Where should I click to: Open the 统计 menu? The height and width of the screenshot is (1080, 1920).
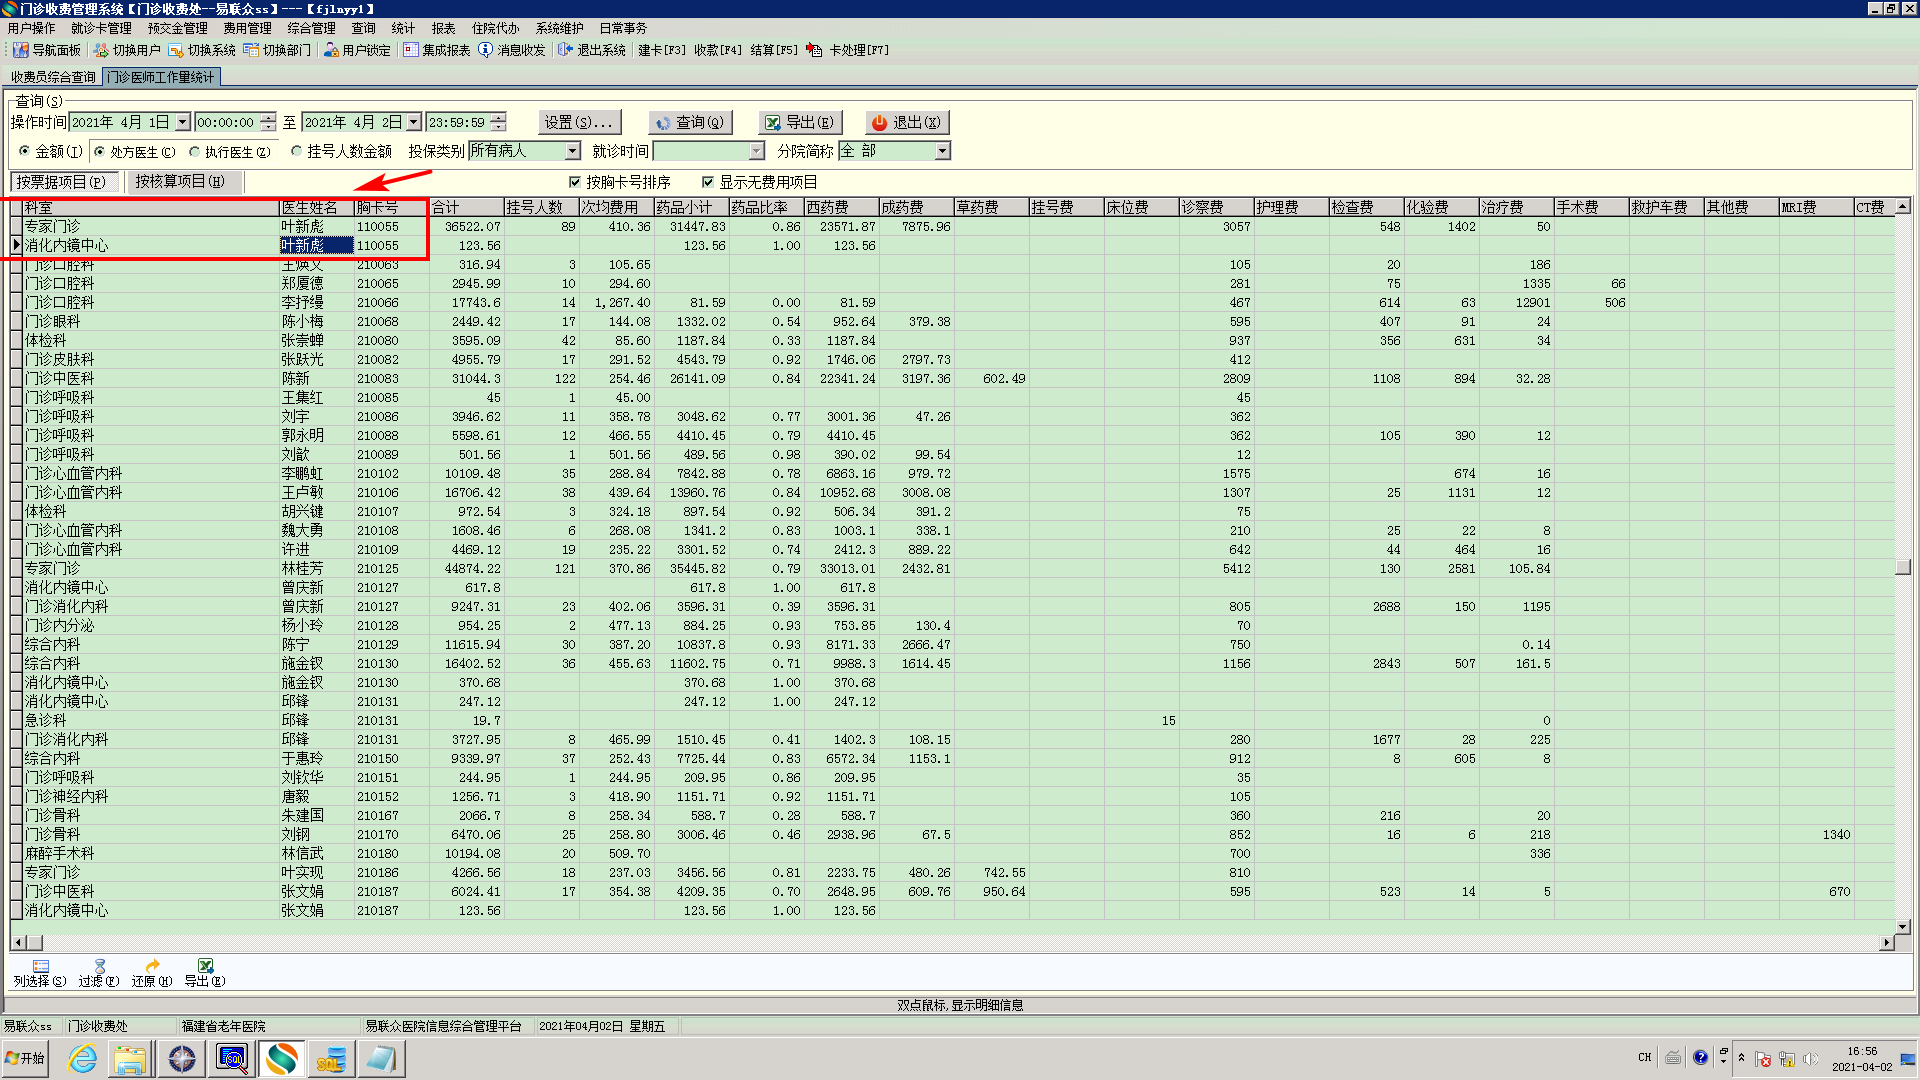(402, 28)
